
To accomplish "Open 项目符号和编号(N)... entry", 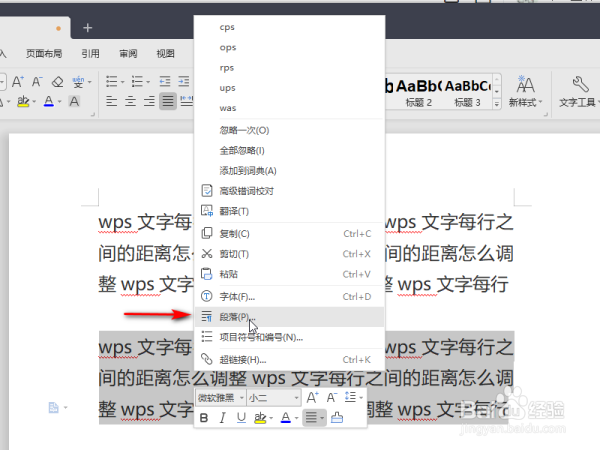I will tap(289, 337).
